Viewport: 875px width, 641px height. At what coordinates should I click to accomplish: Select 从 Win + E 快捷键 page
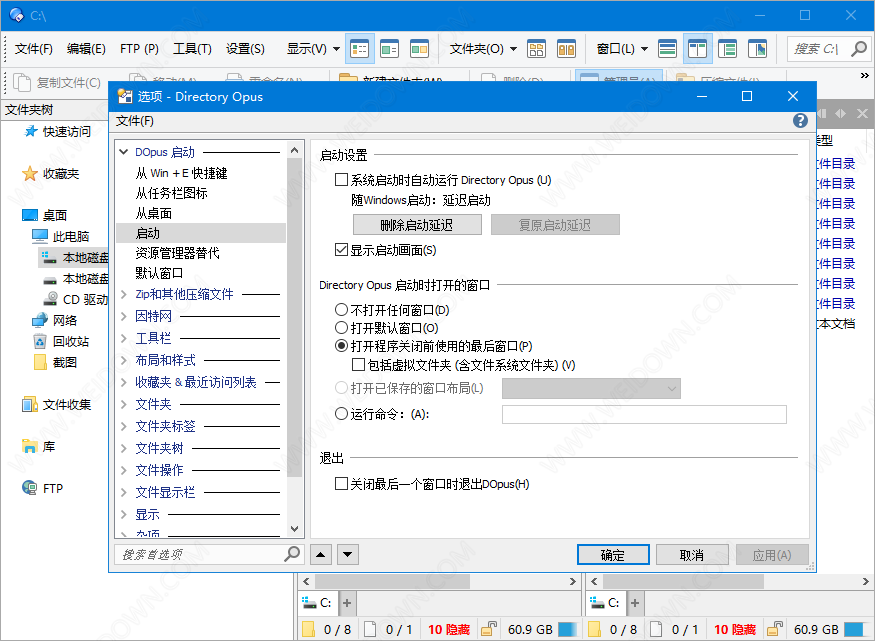(x=181, y=173)
